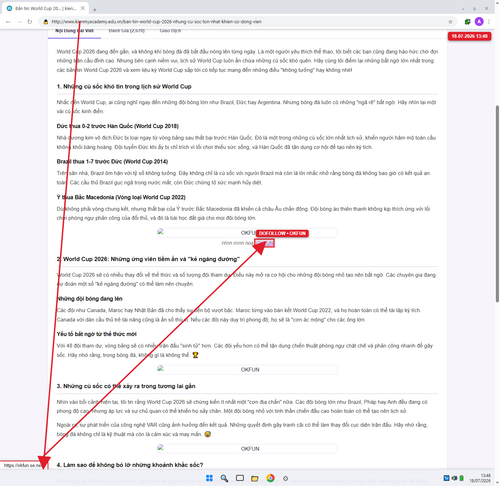Launch File Explorer from the taskbar
The width and height of the screenshot is (500, 486).
255,479
